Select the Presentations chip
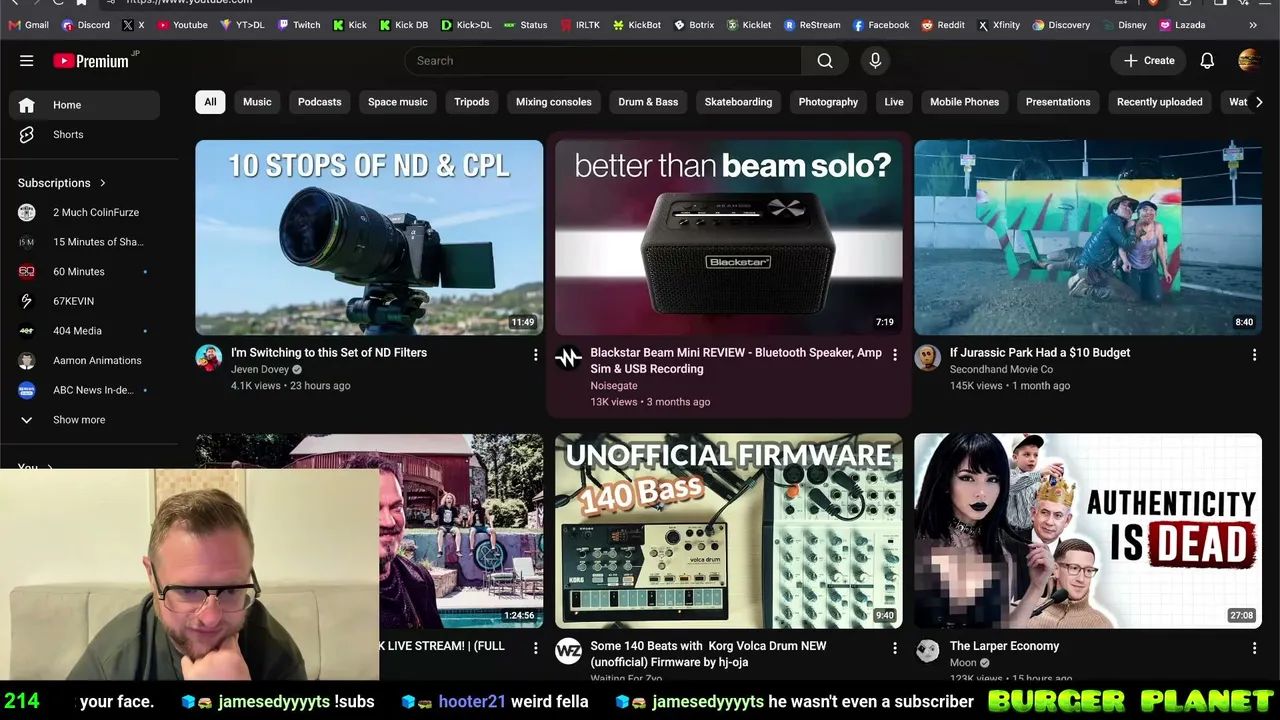The image size is (1280, 720). pyautogui.click(x=1058, y=102)
